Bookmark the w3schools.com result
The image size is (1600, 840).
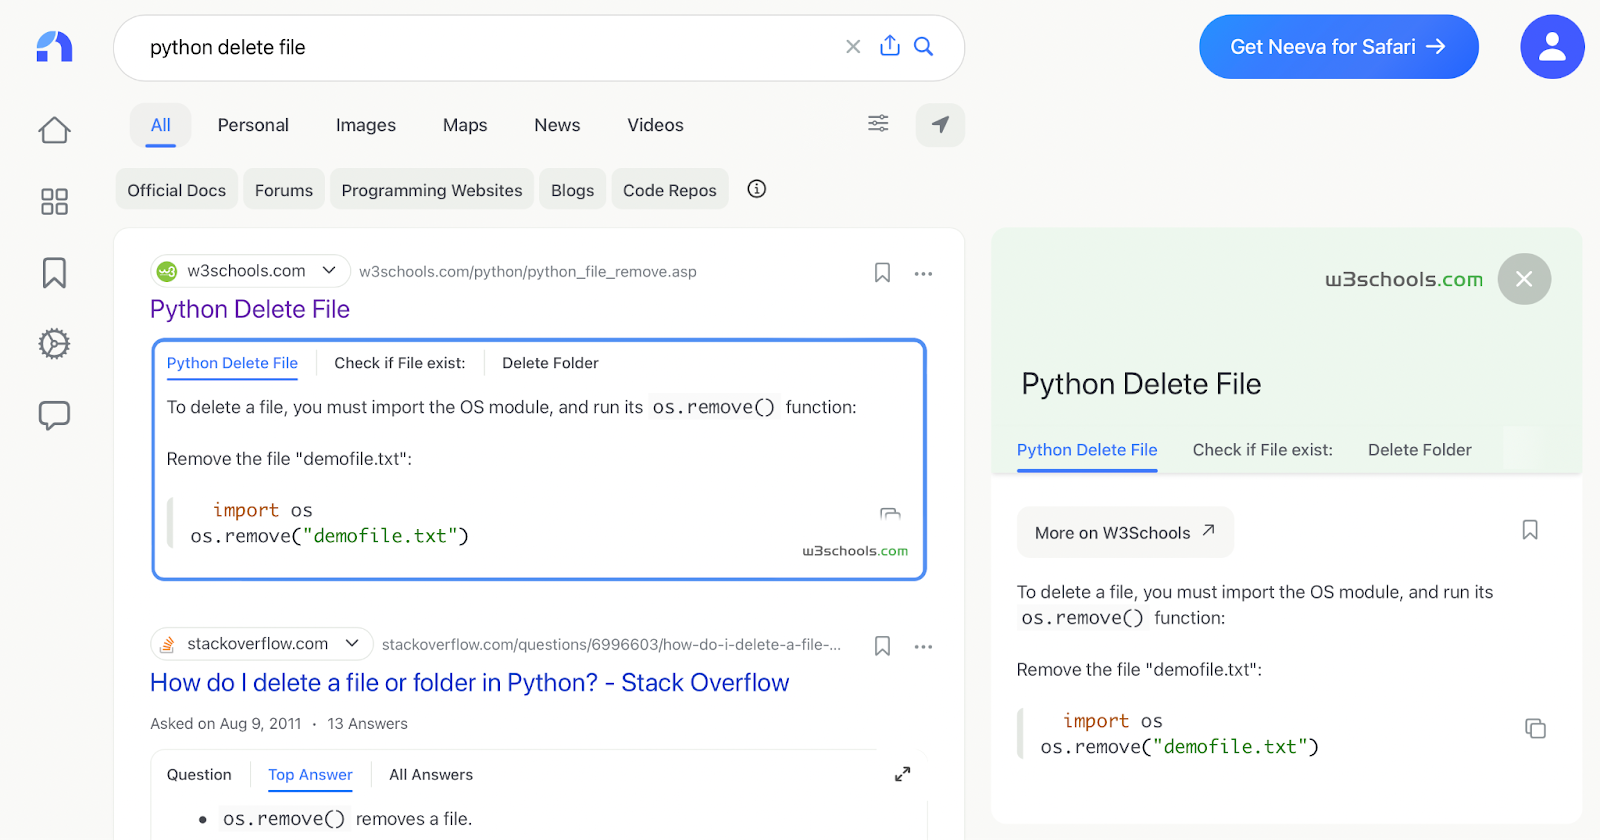click(882, 273)
